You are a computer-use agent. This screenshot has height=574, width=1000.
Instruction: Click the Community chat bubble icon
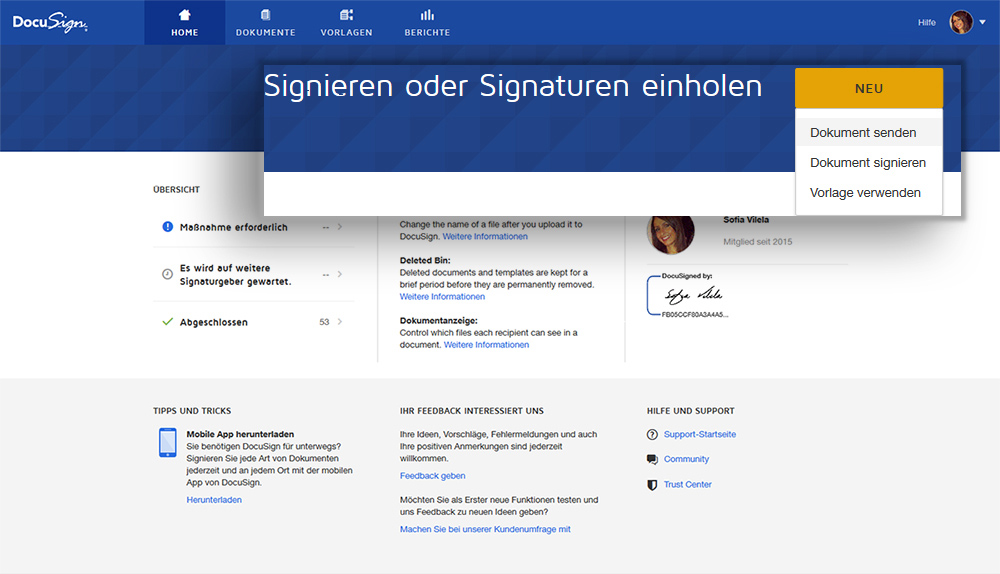pos(653,459)
